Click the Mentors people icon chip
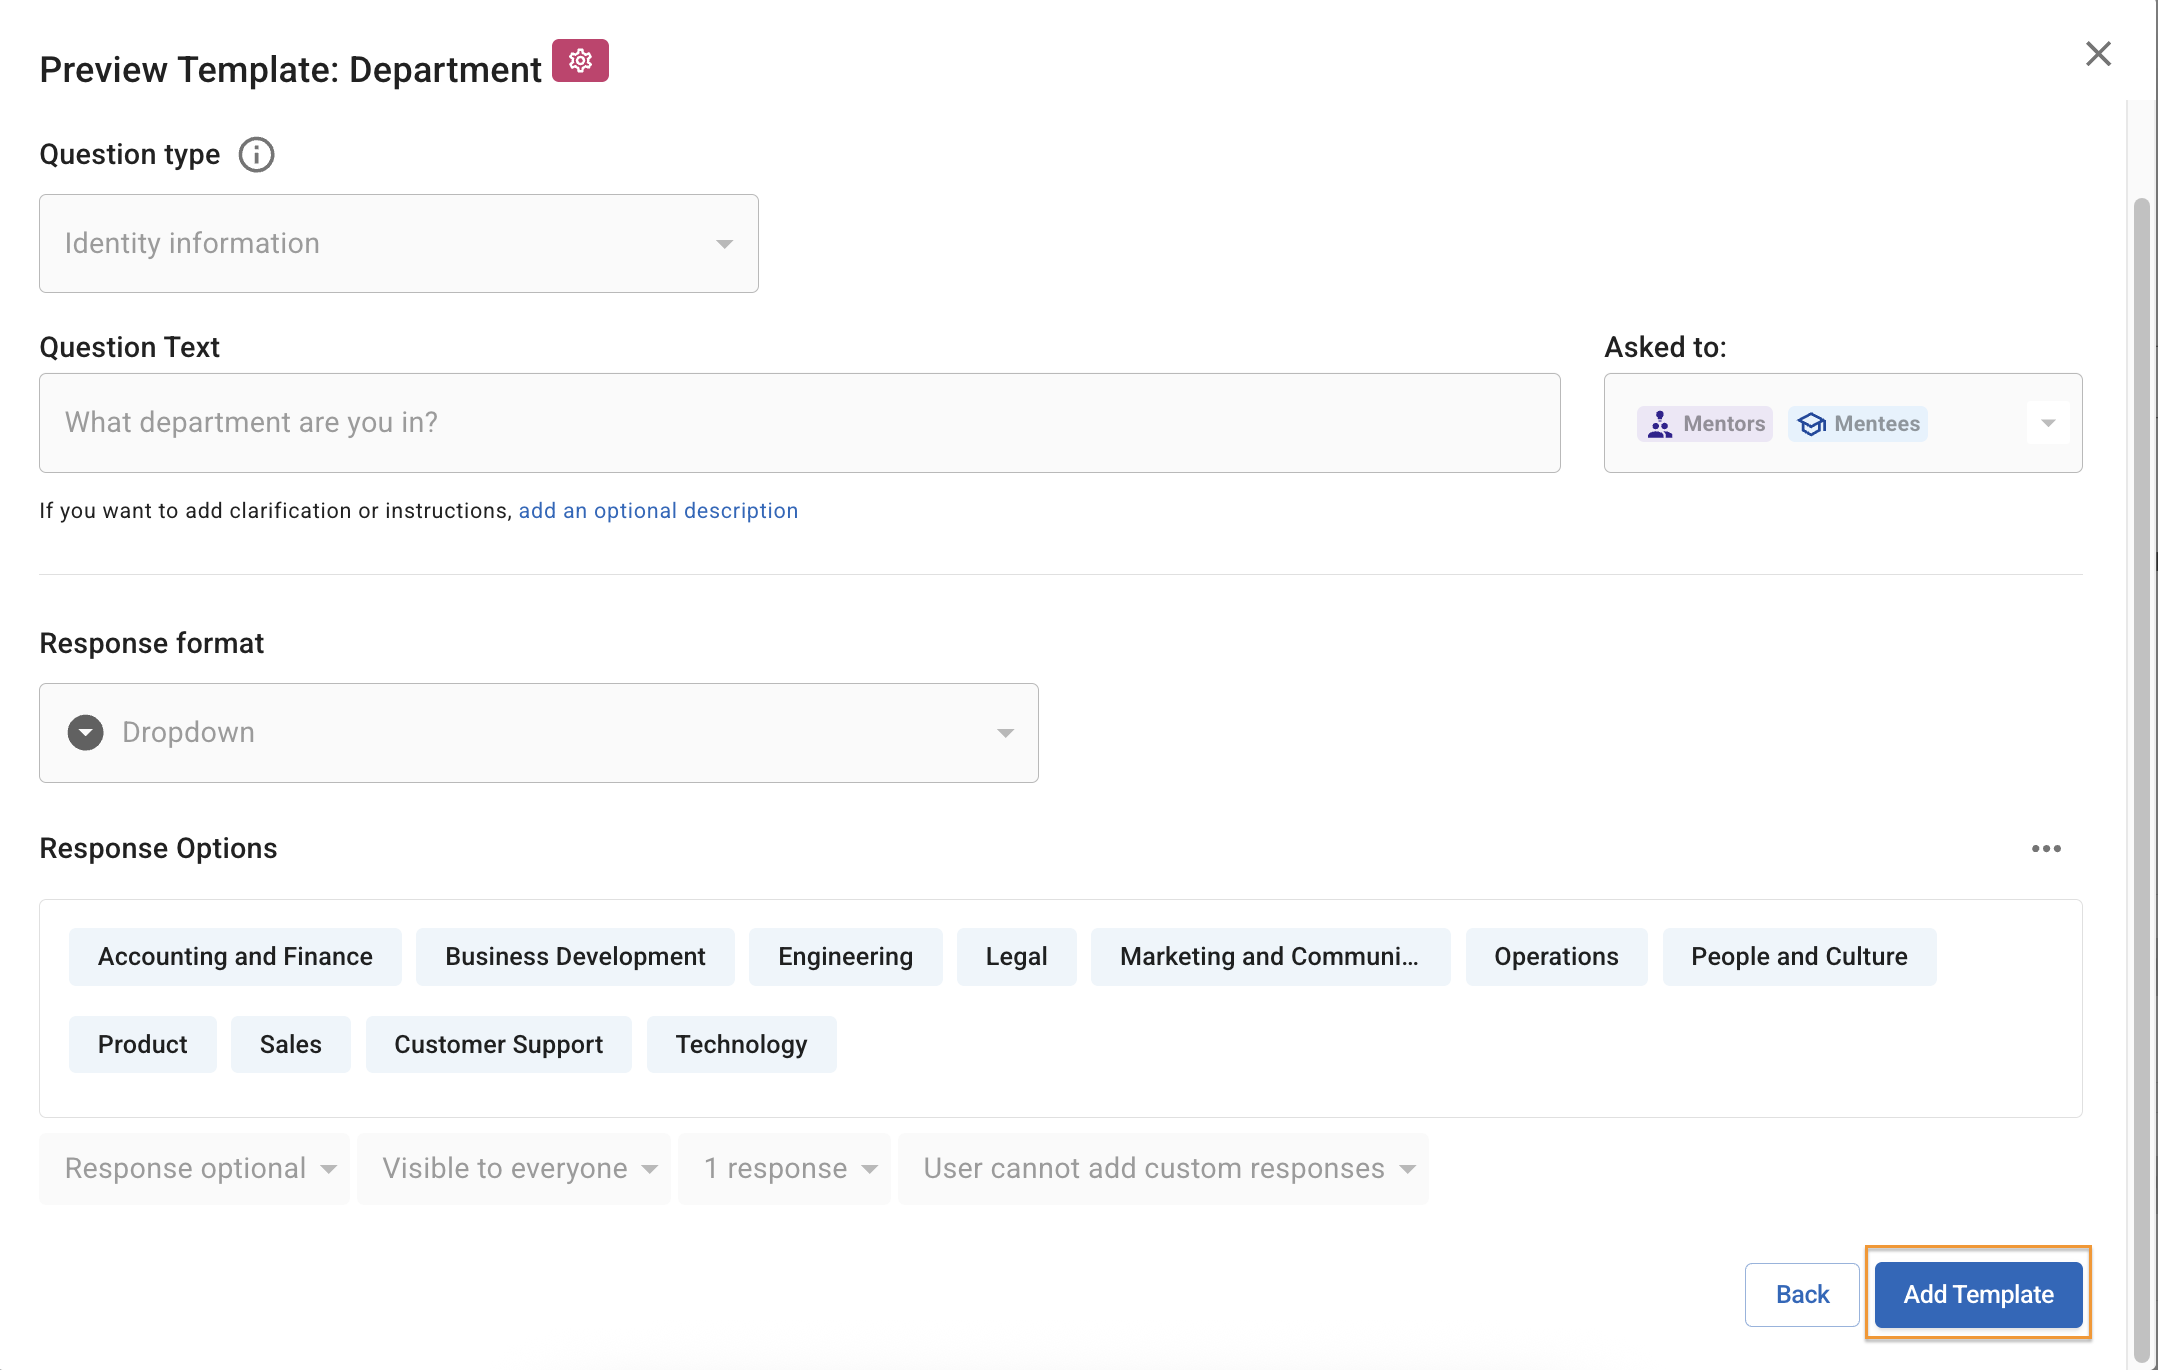Screen dimensions: 2158x1370 [x=1660, y=424]
